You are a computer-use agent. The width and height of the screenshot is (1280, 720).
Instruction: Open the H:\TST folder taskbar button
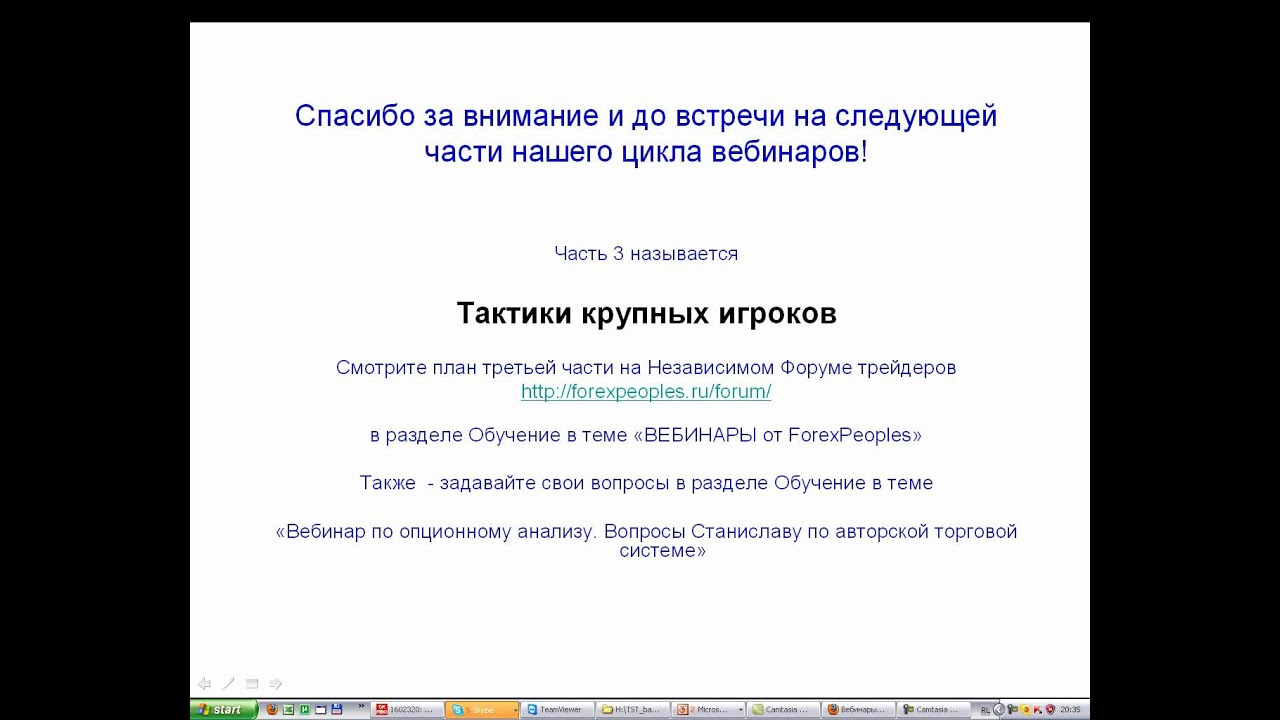(633, 710)
